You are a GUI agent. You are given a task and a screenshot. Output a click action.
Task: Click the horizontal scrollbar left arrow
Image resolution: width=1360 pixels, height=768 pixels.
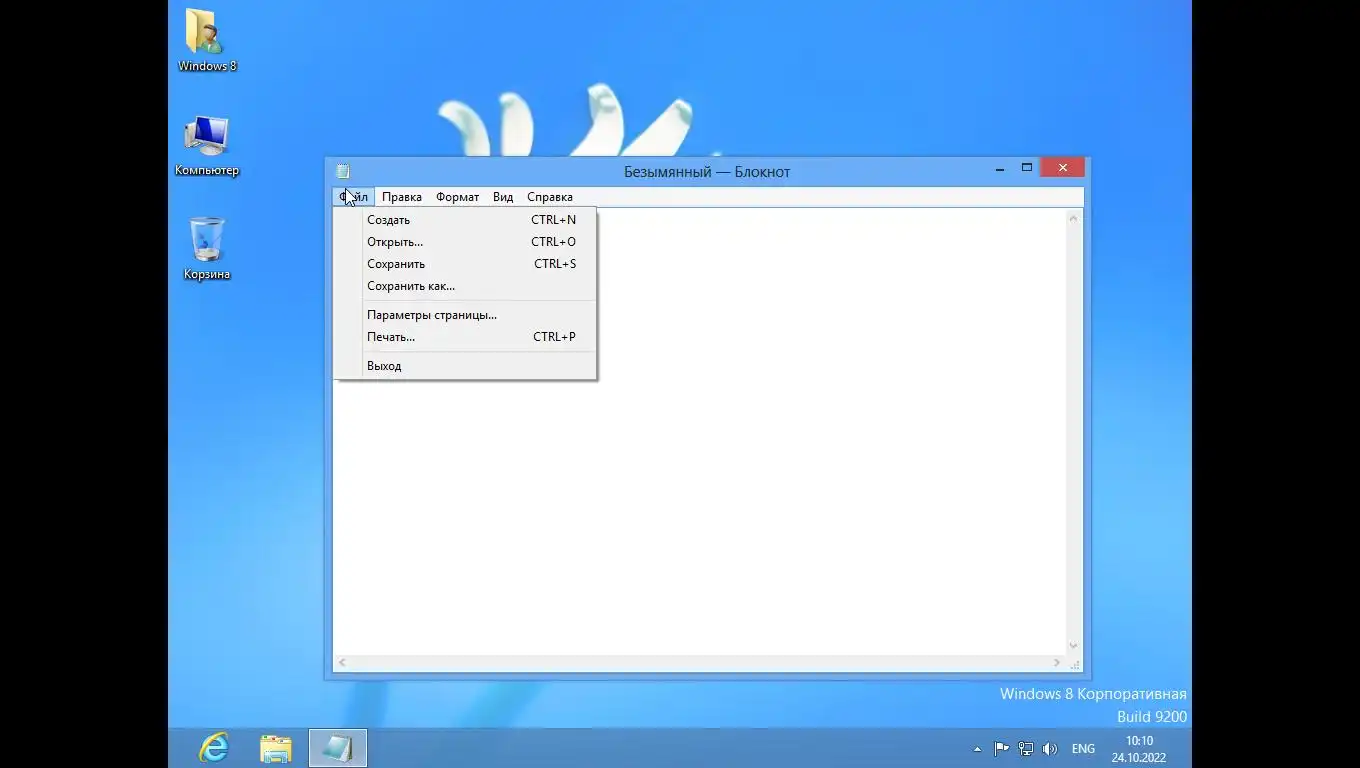(x=342, y=662)
